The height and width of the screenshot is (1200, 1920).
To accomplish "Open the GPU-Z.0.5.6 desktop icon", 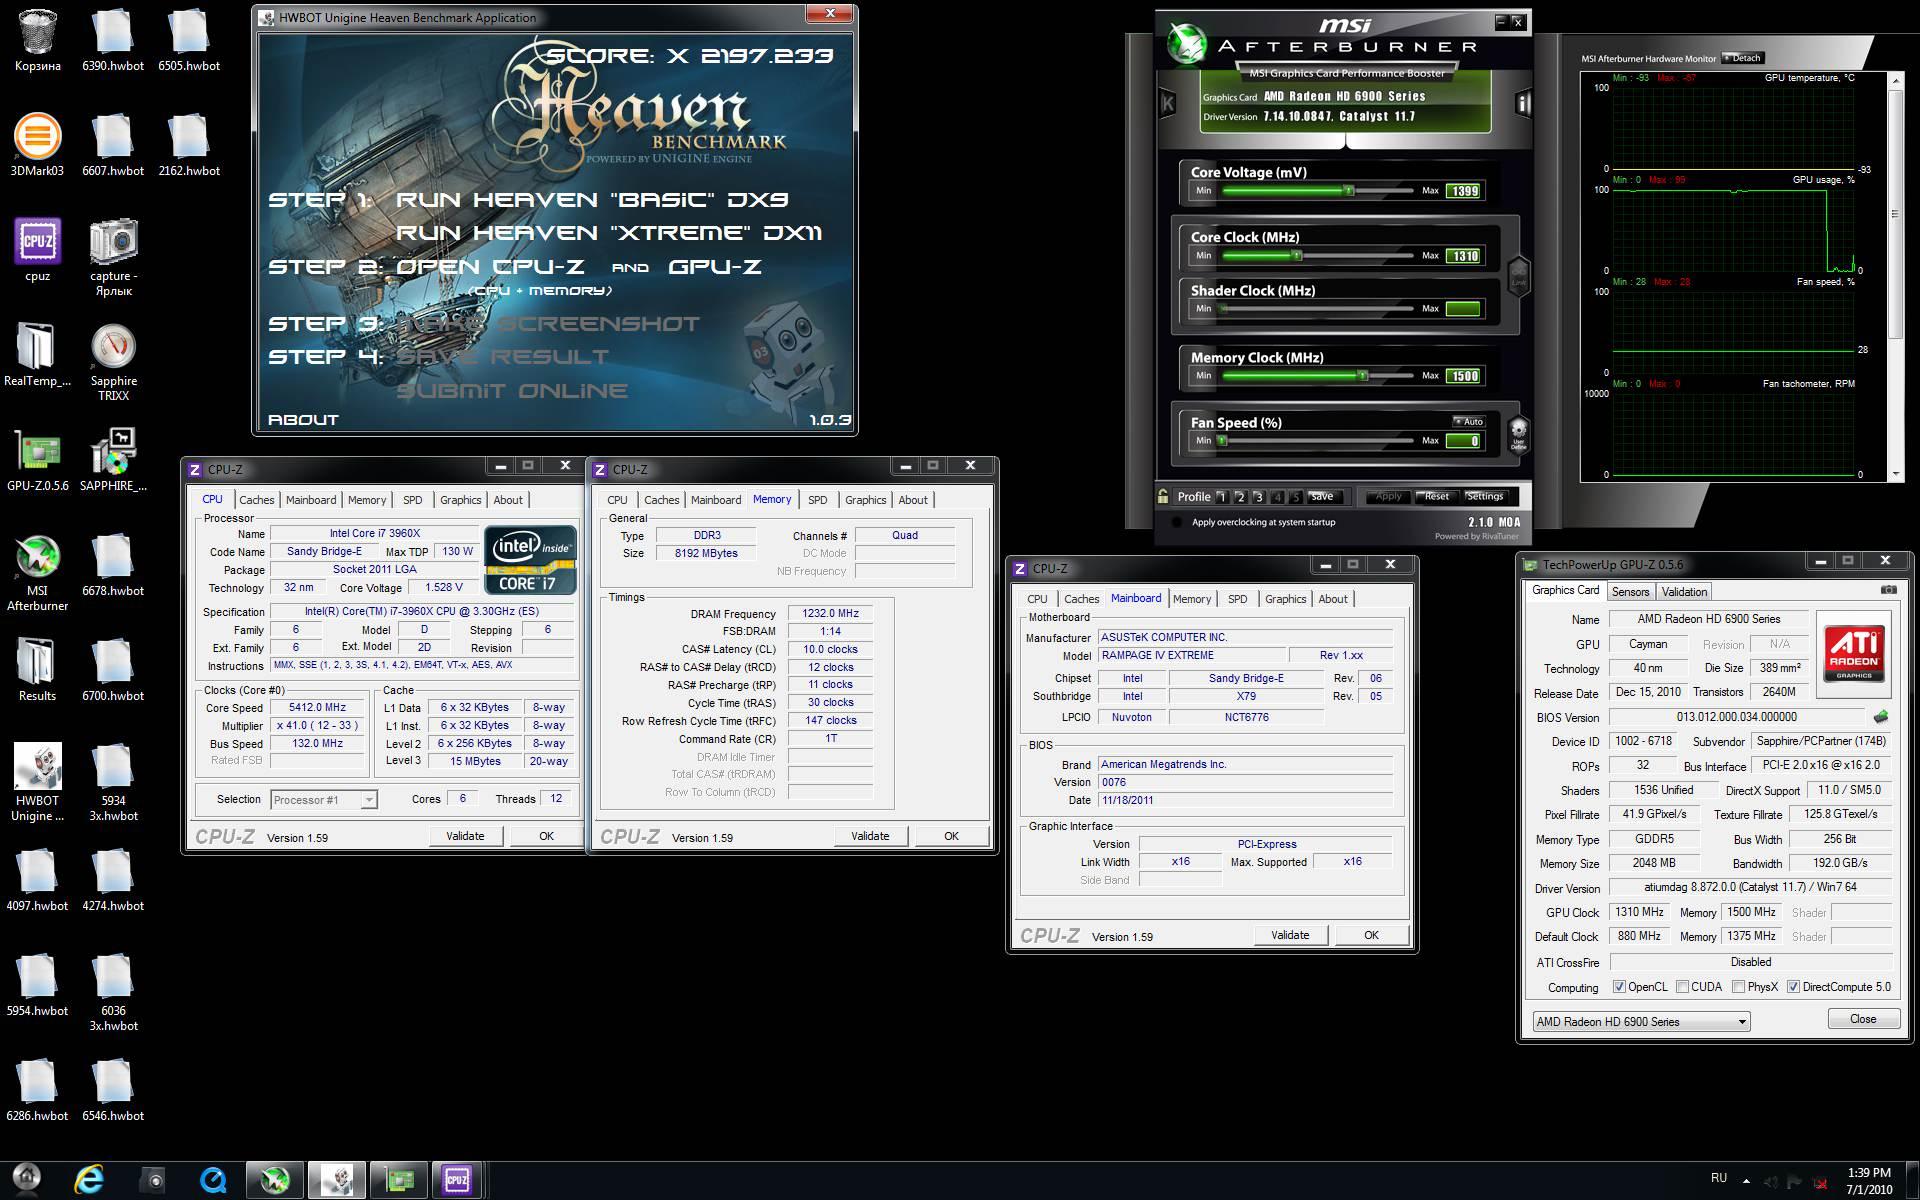I will [37, 460].
